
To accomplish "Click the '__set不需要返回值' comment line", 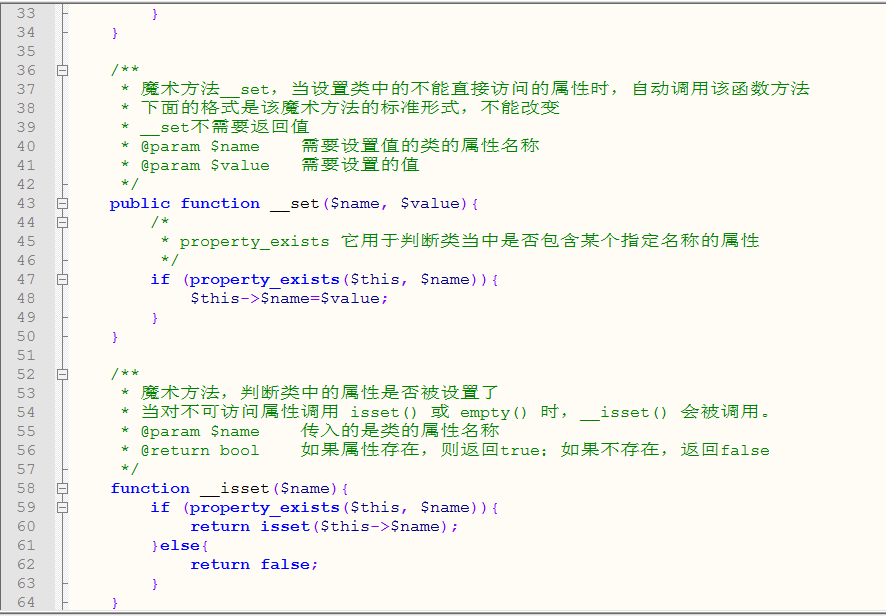I will (x=224, y=127).
